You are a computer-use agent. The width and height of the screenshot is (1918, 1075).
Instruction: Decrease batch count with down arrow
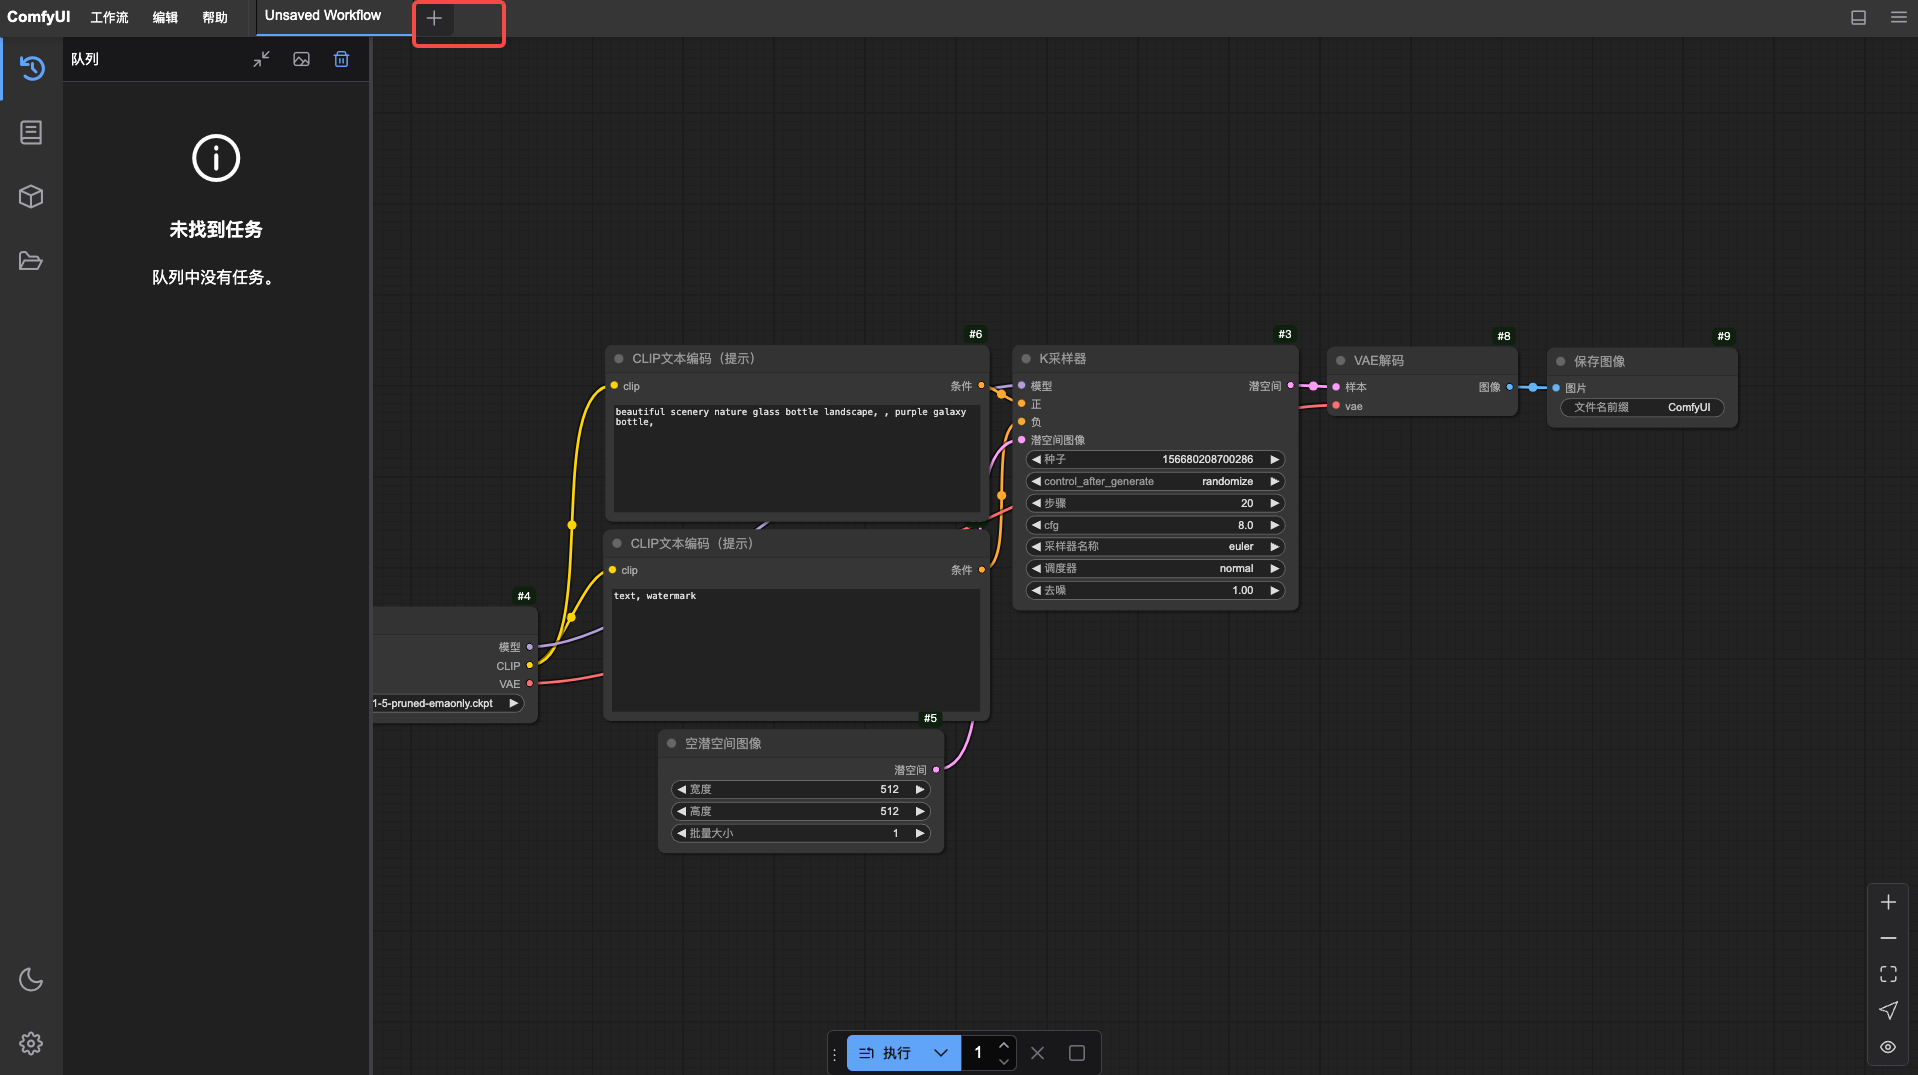tap(1004, 1062)
